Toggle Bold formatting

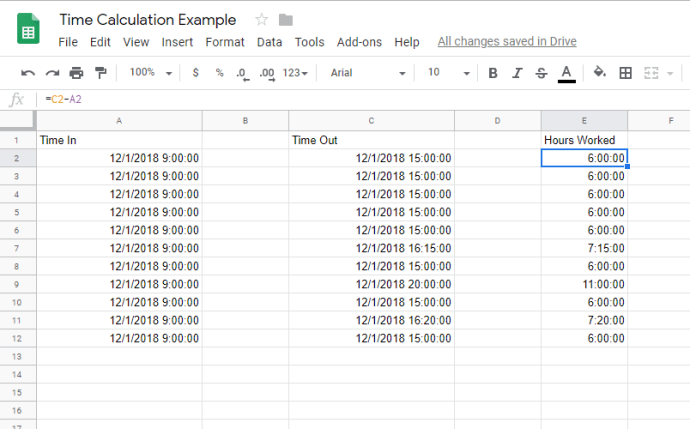point(492,73)
